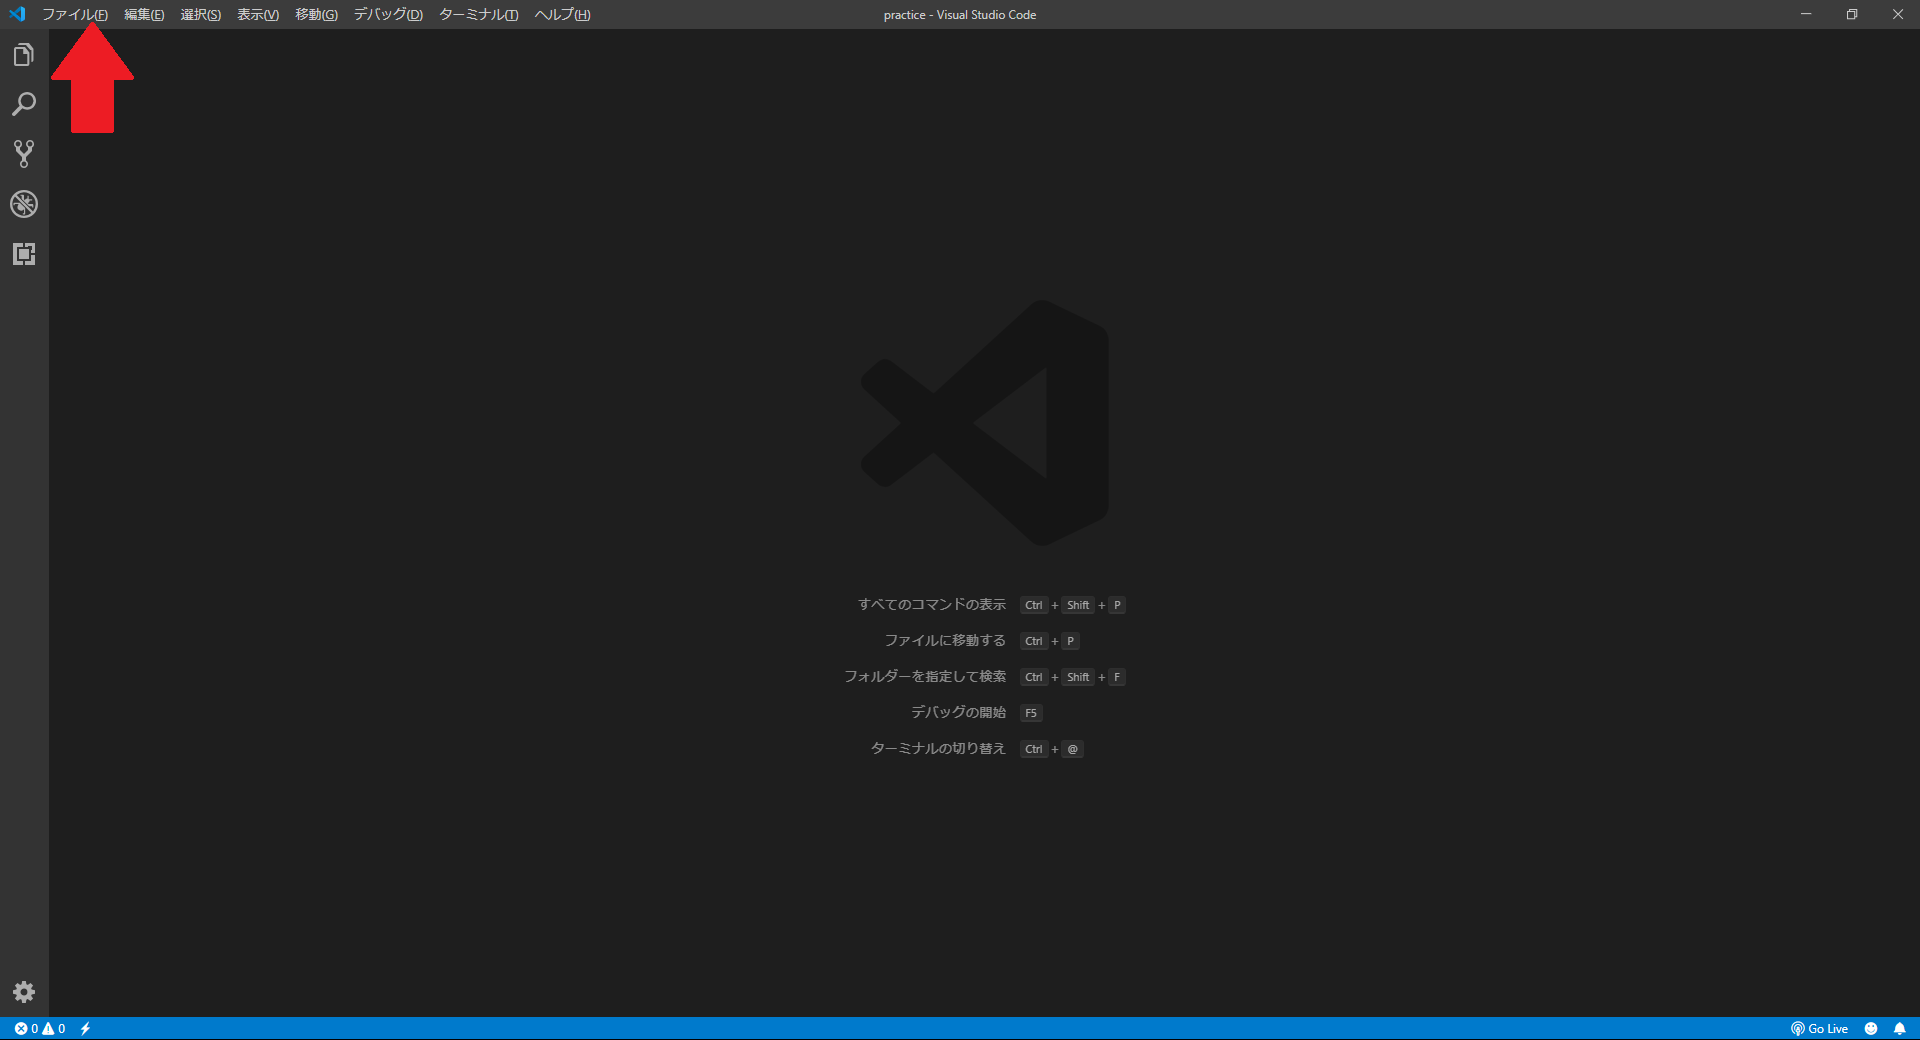This screenshot has height=1040, width=1920.
Task: Open the Debug view
Action: (x=24, y=204)
